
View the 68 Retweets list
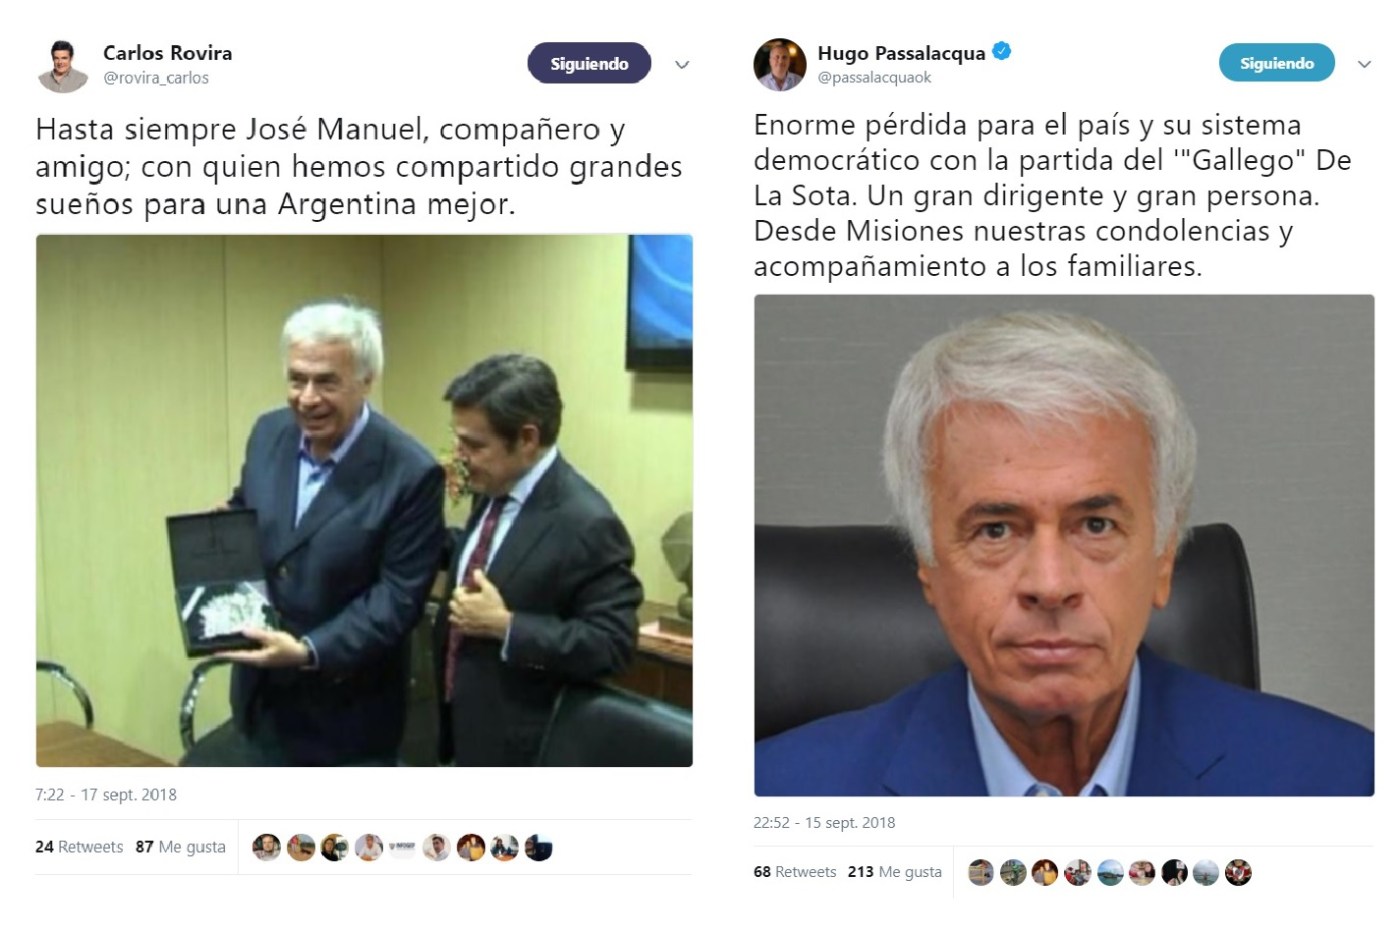click(795, 872)
